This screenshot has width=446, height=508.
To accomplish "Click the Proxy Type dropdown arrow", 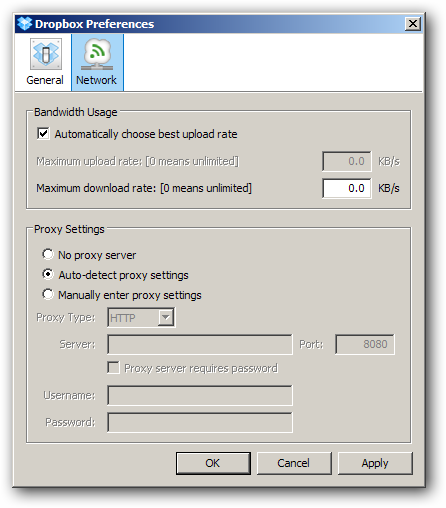I will coord(165,317).
